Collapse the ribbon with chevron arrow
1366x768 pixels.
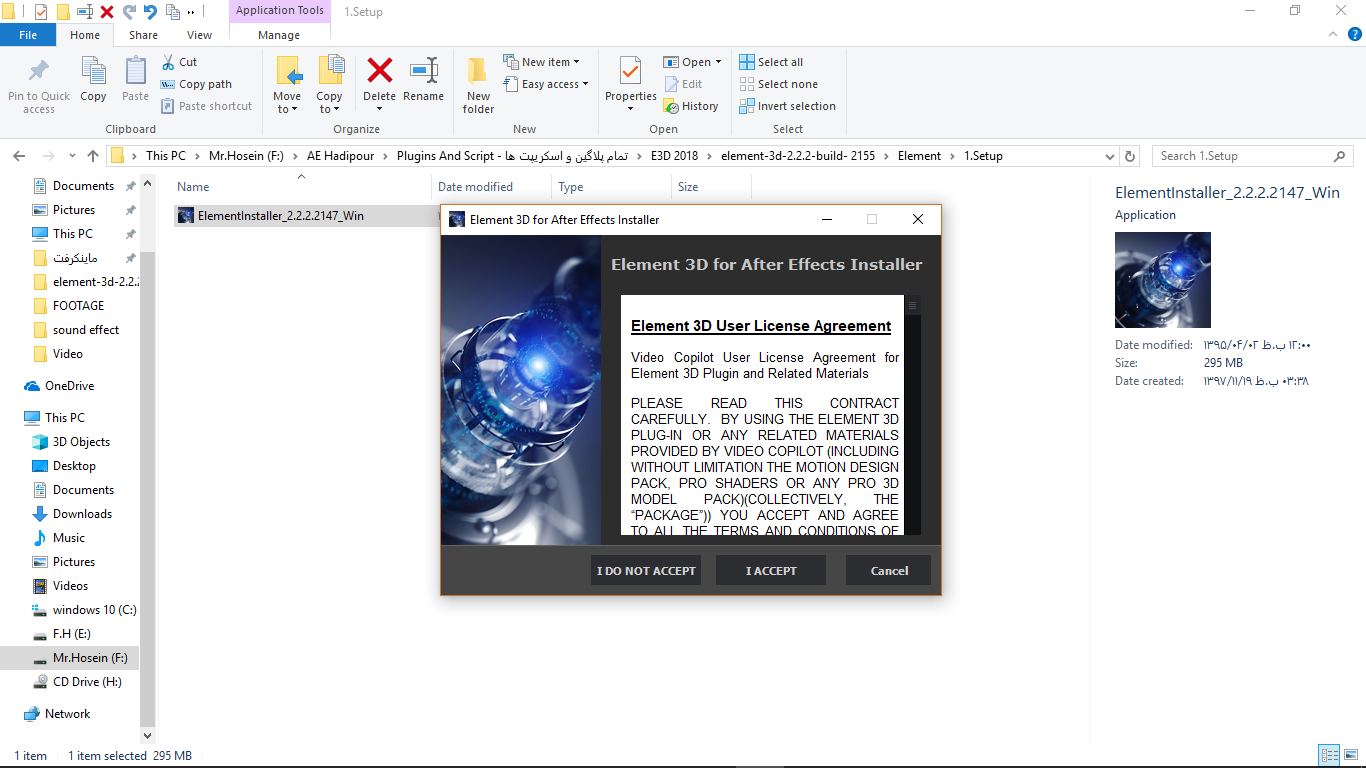click(x=1332, y=34)
